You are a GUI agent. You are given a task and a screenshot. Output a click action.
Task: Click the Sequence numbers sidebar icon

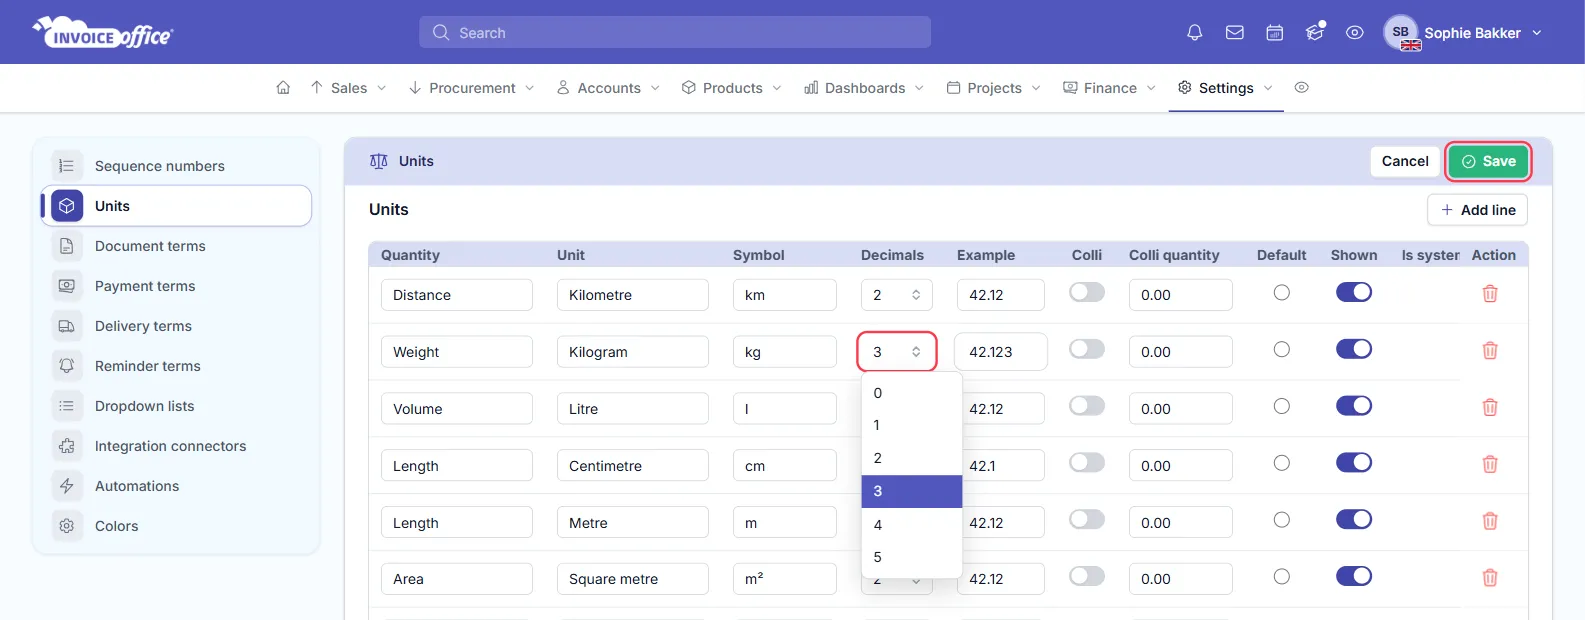tap(67, 166)
